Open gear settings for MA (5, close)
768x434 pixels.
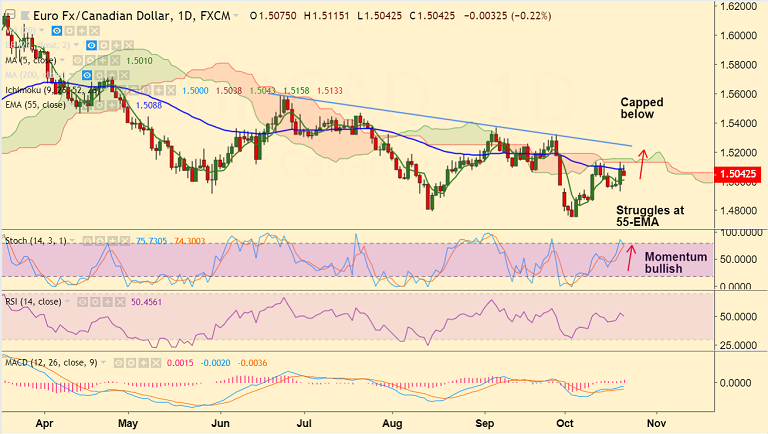point(90,60)
